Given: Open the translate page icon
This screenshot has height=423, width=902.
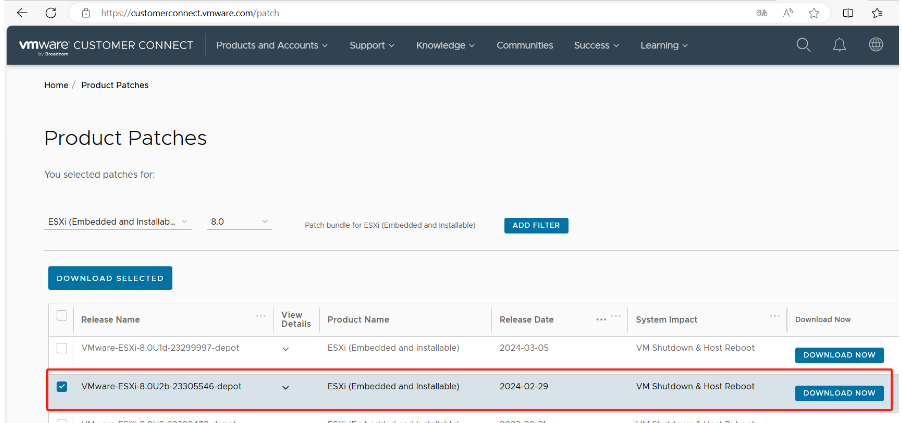Looking at the screenshot, I should pyautogui.click(x=762, y=13).
